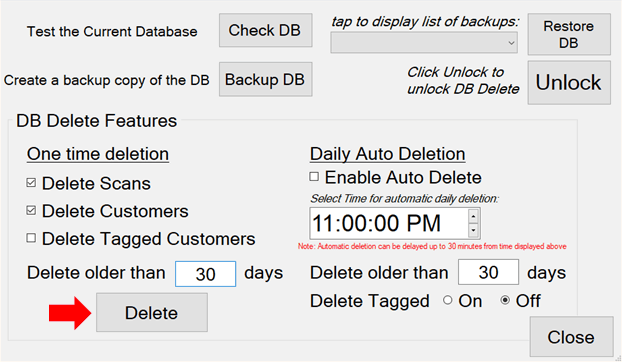Open the backups list dropdown
622x362 pixels.
(424, 43)
